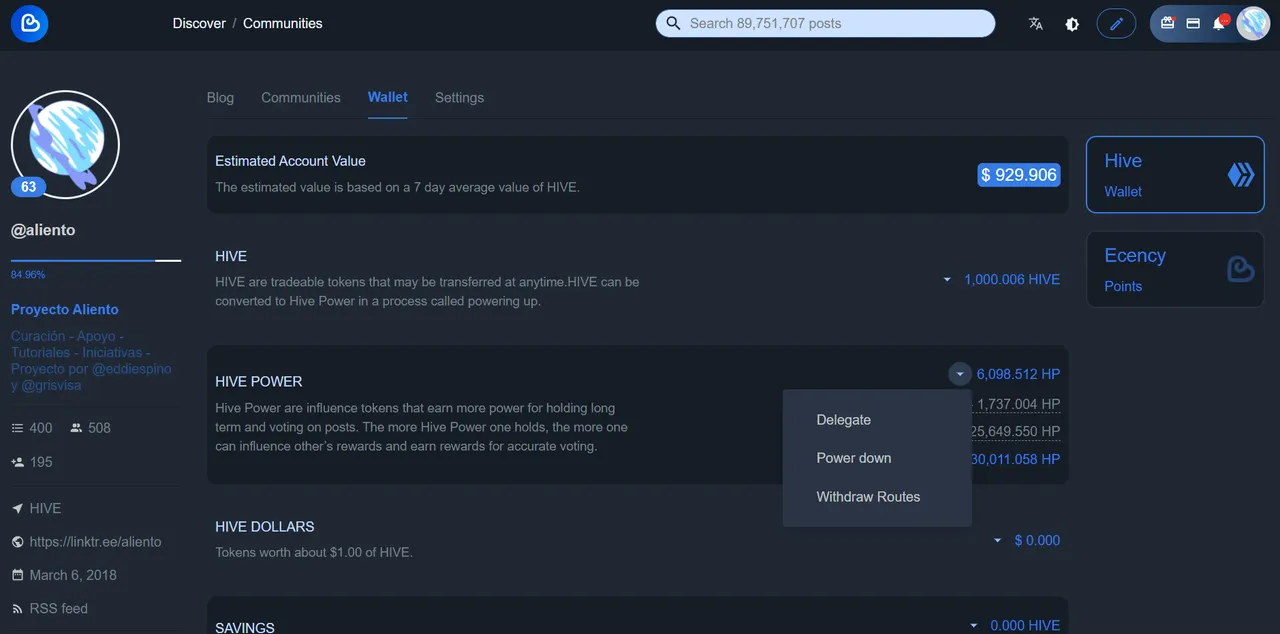Screen dimensions: 1280x634
Task: Open the notifications bell
Action: (1219, 23)
